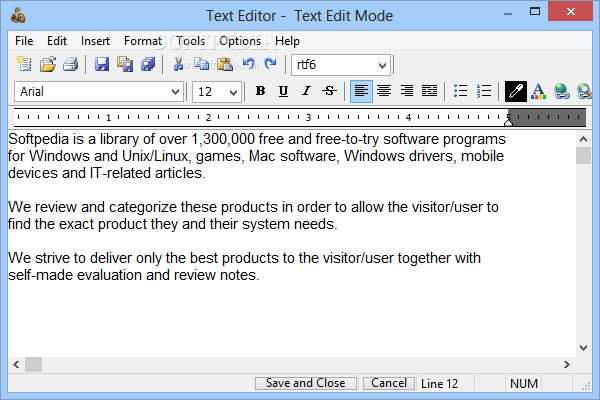600x400 pixels.
Task: Click the NUM status indicator
Action: tap(524, 384)
